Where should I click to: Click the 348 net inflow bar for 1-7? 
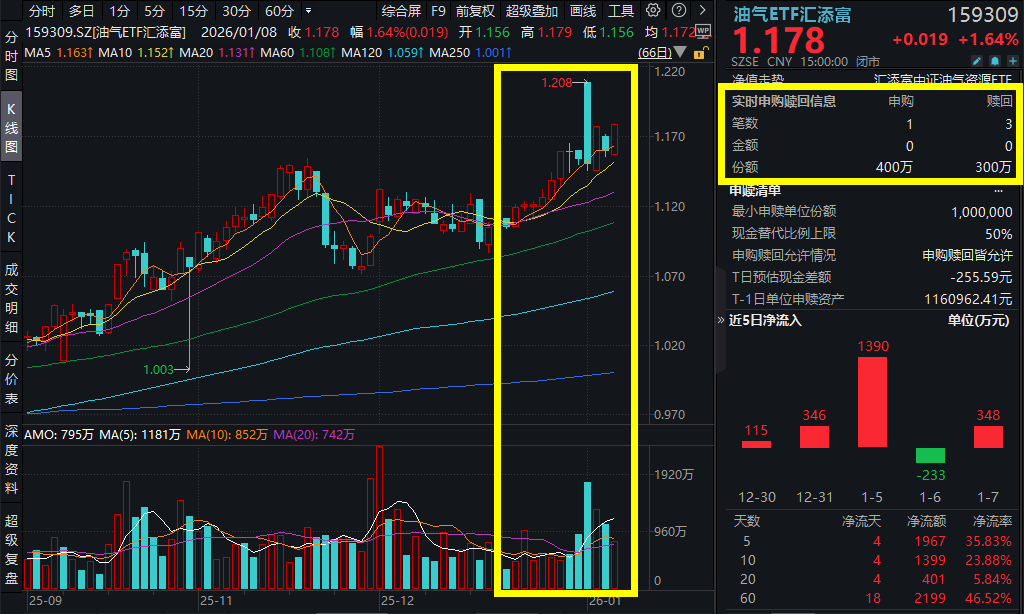988,436
